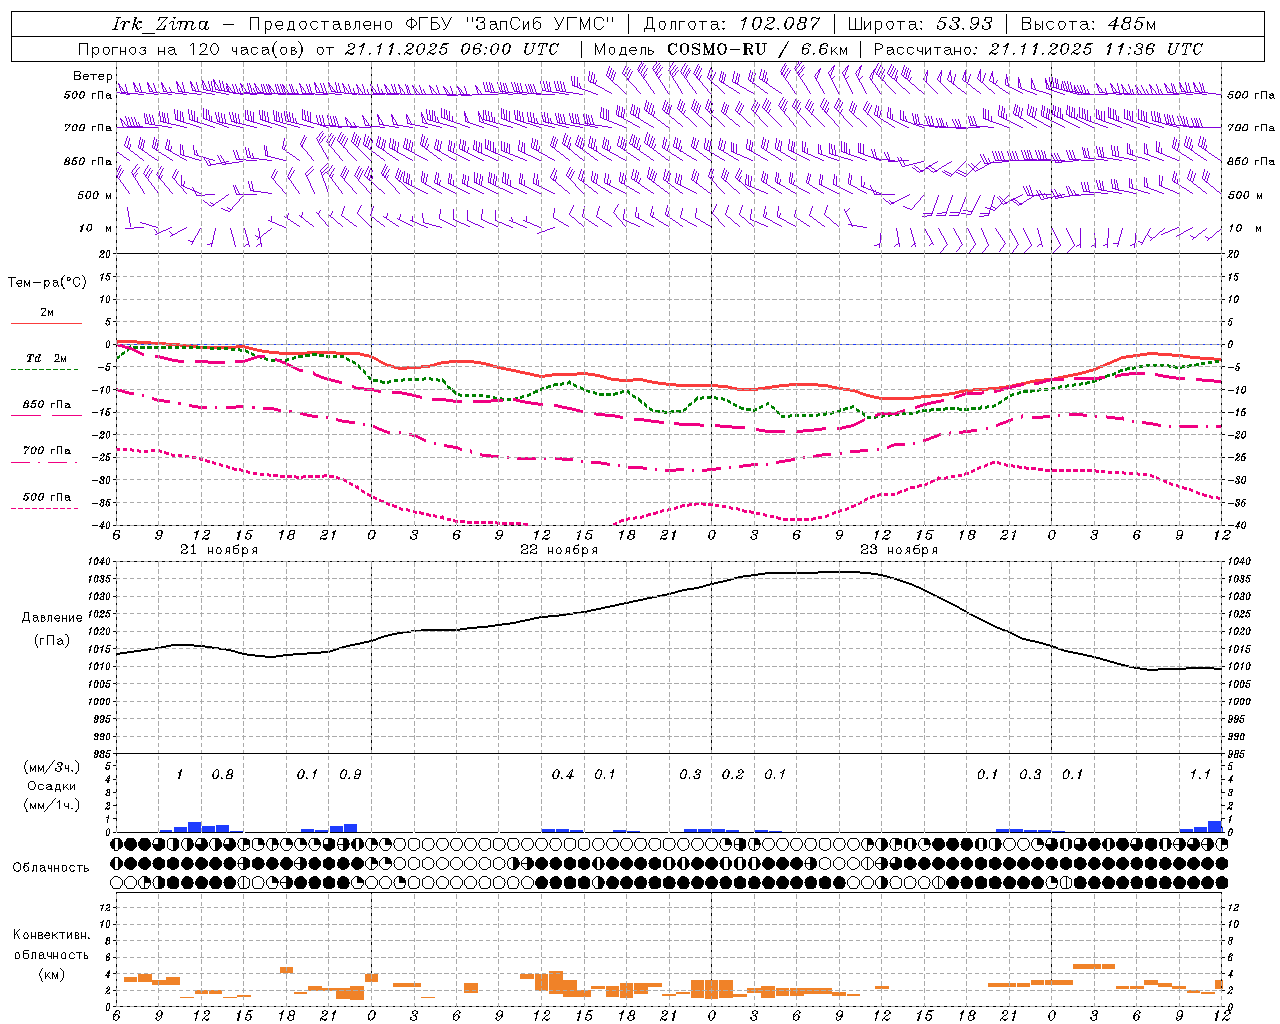The image size is (1280, 1024).
Task: Click the 'Давление' pressure panel label
Action: [52, 618]
